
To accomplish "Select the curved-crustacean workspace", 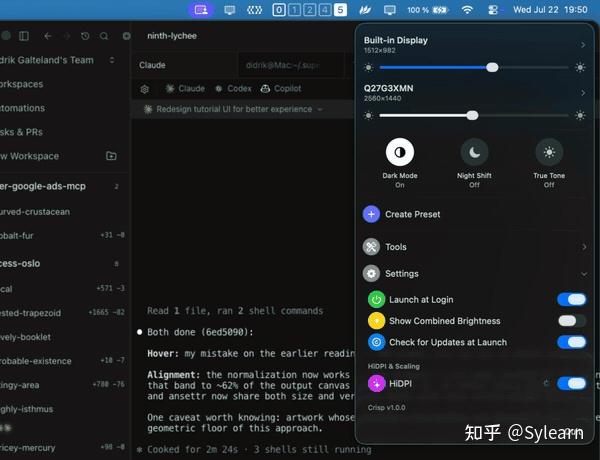I will coord(35,212).
